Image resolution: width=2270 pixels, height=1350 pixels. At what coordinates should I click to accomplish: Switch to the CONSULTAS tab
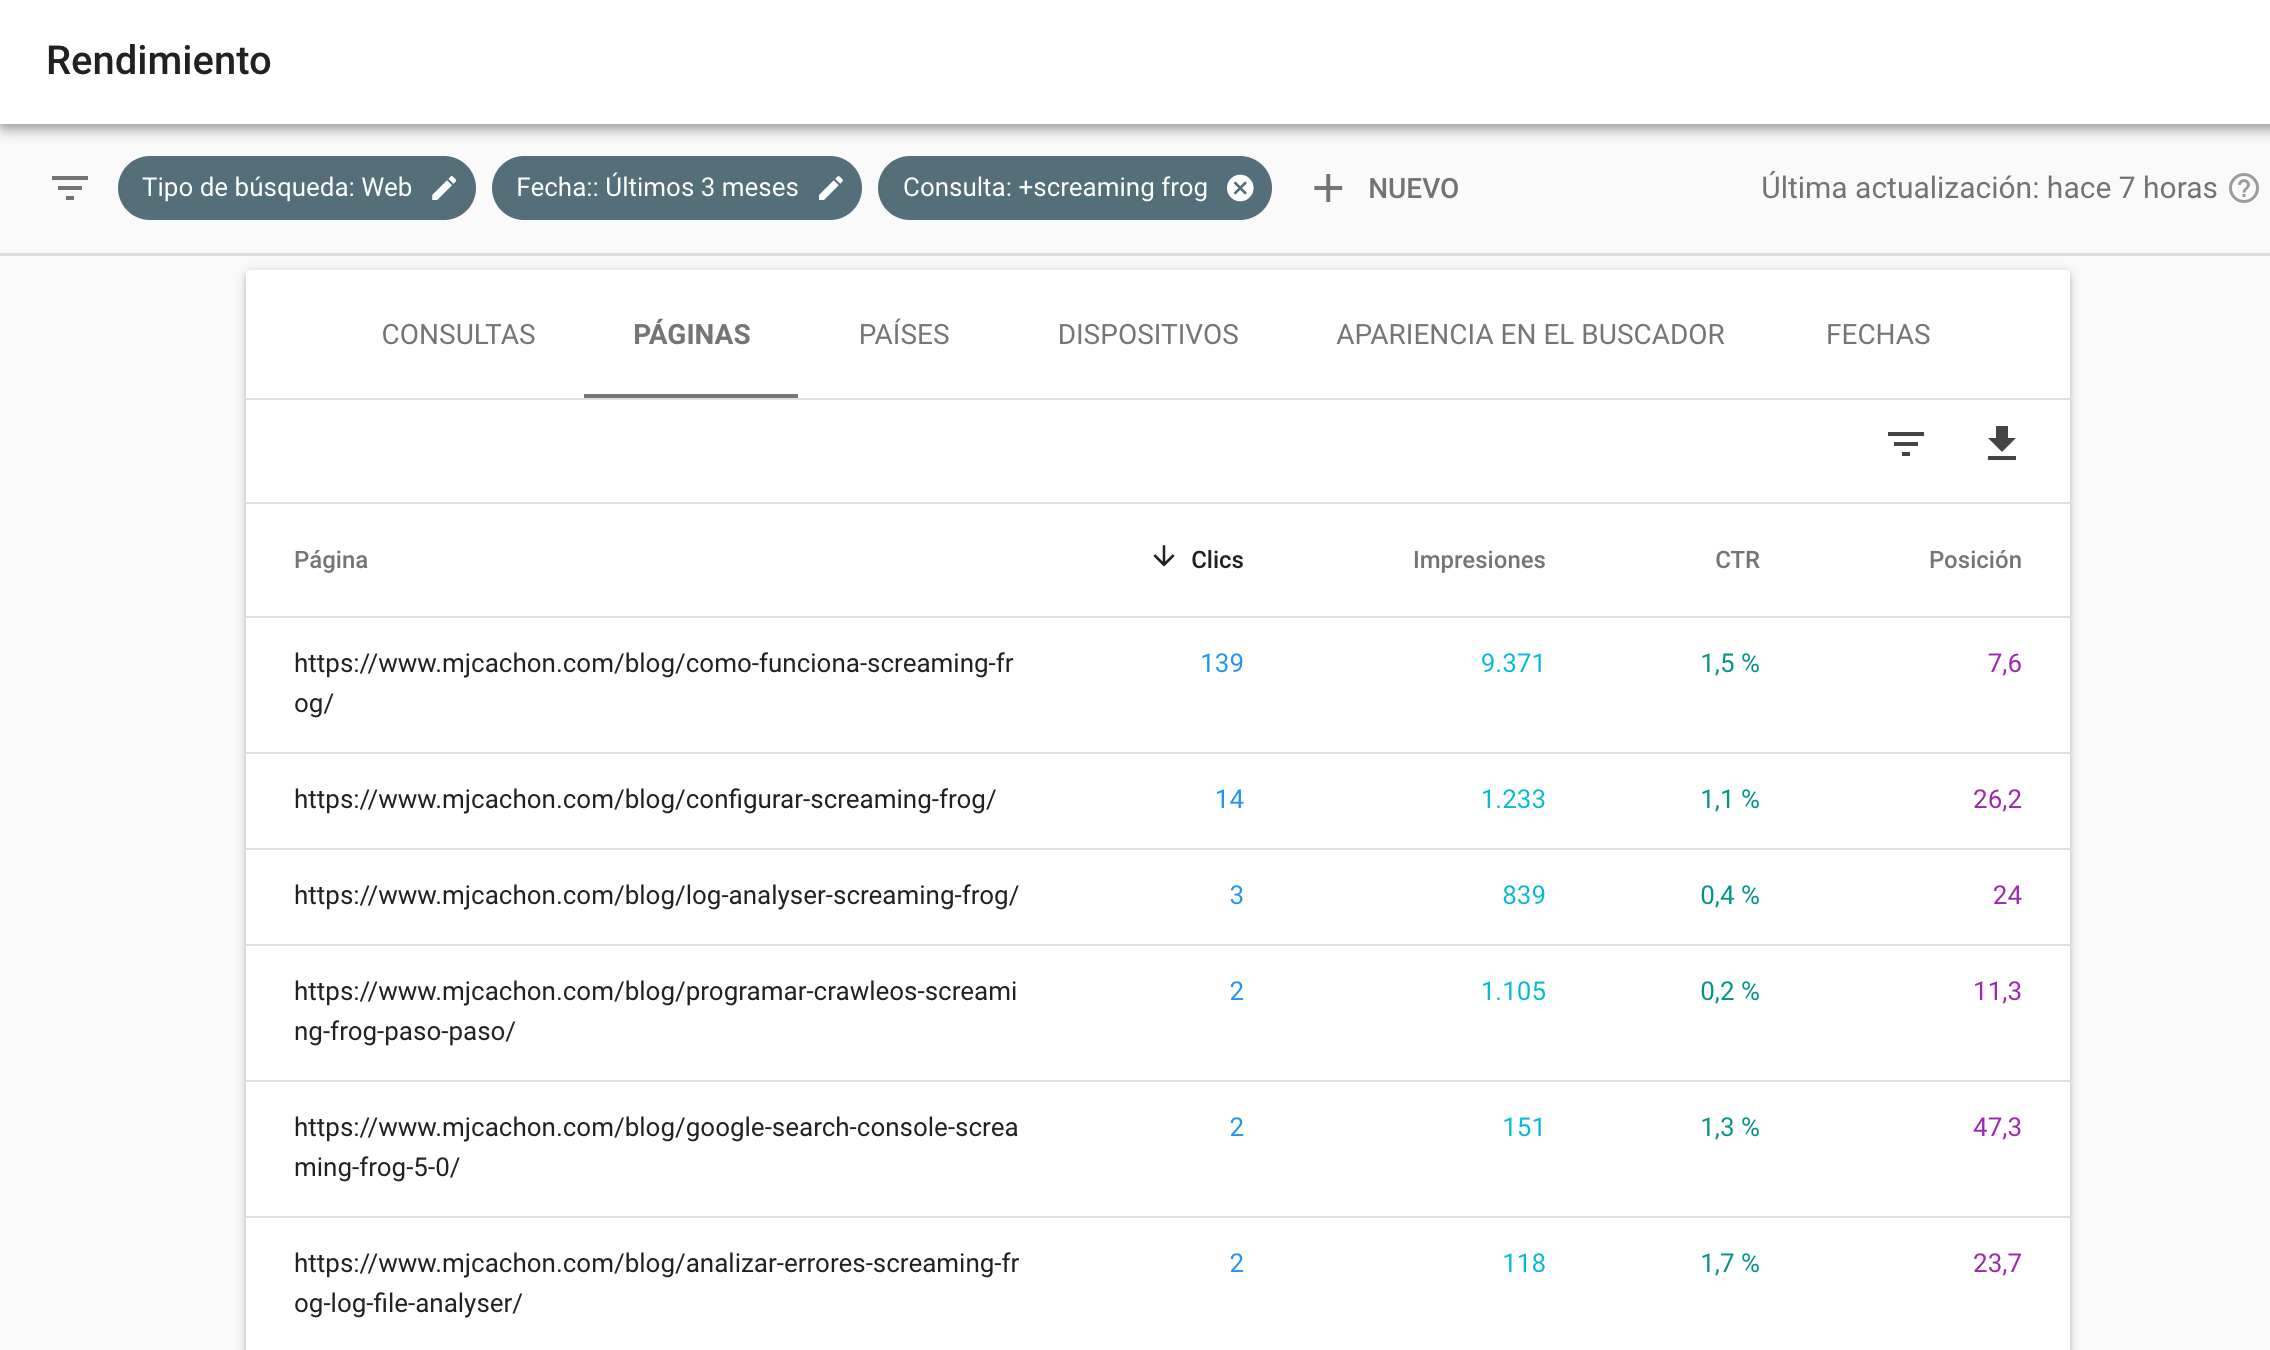(458, 334)
